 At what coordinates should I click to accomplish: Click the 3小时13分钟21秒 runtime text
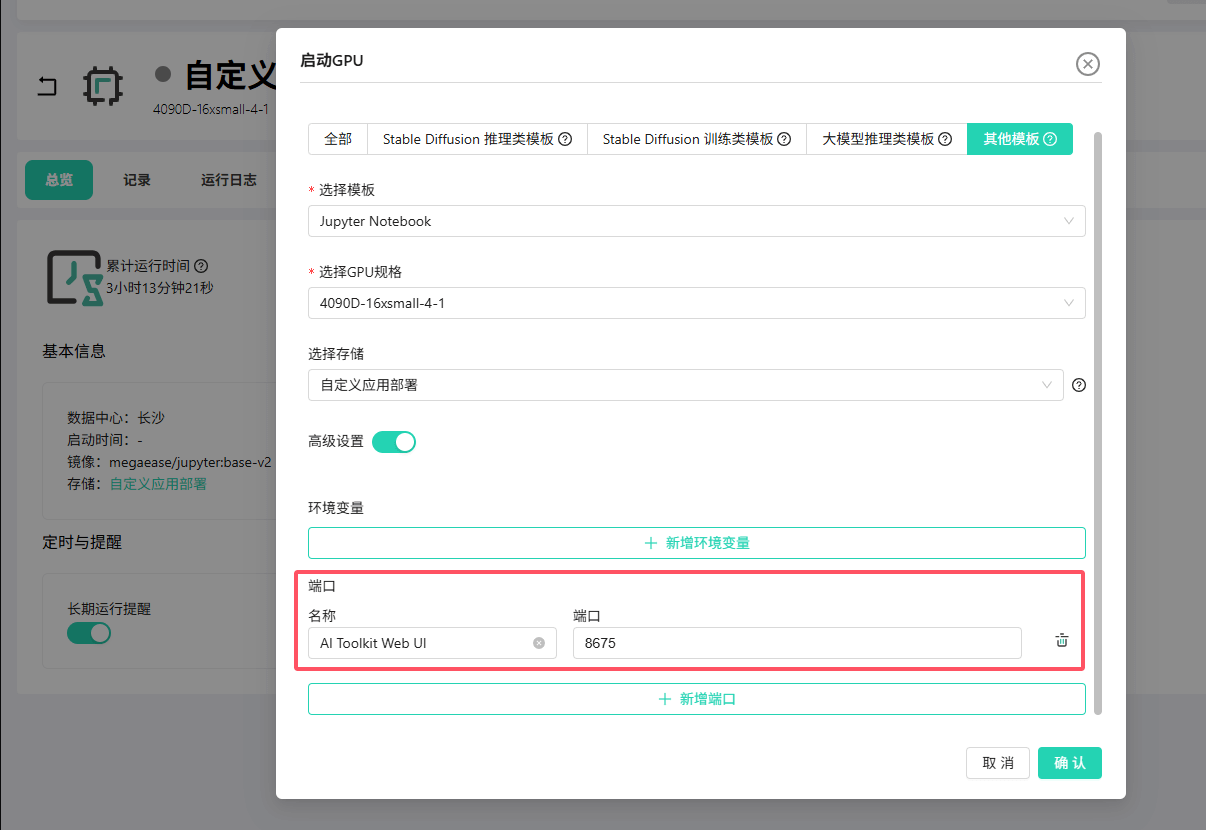click(160, 288)
